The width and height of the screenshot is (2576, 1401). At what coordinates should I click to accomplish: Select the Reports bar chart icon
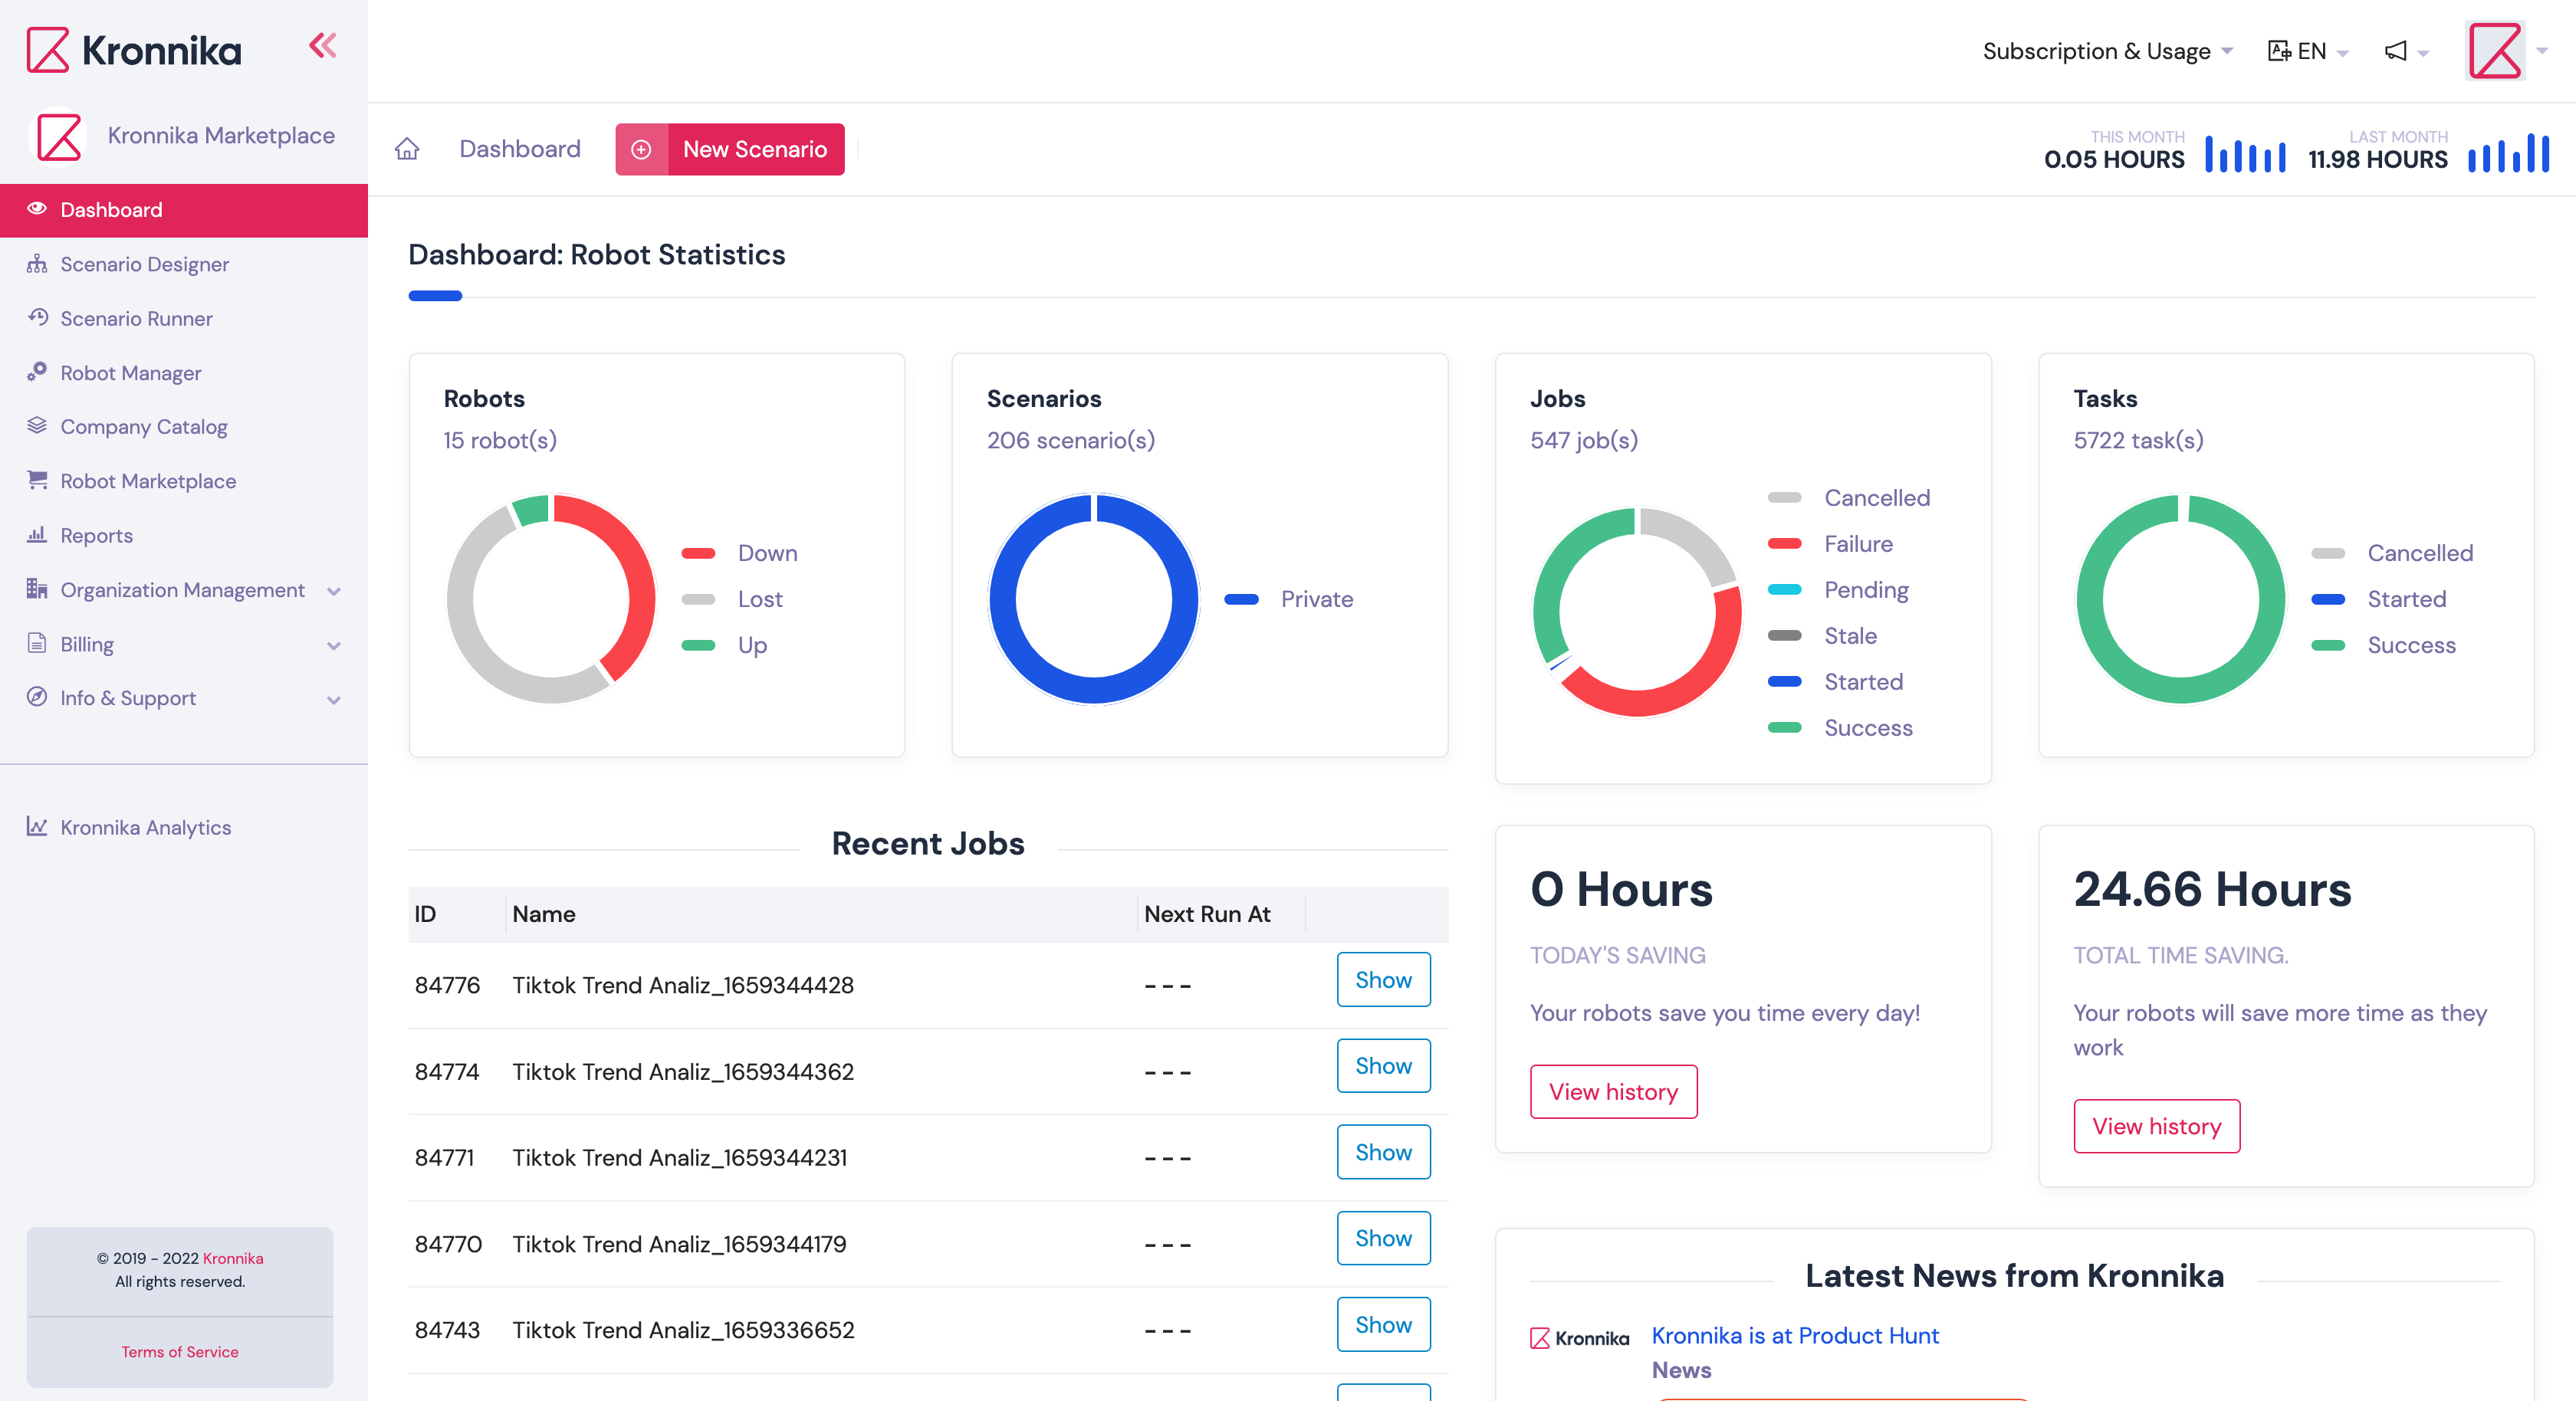click(37, 535)
